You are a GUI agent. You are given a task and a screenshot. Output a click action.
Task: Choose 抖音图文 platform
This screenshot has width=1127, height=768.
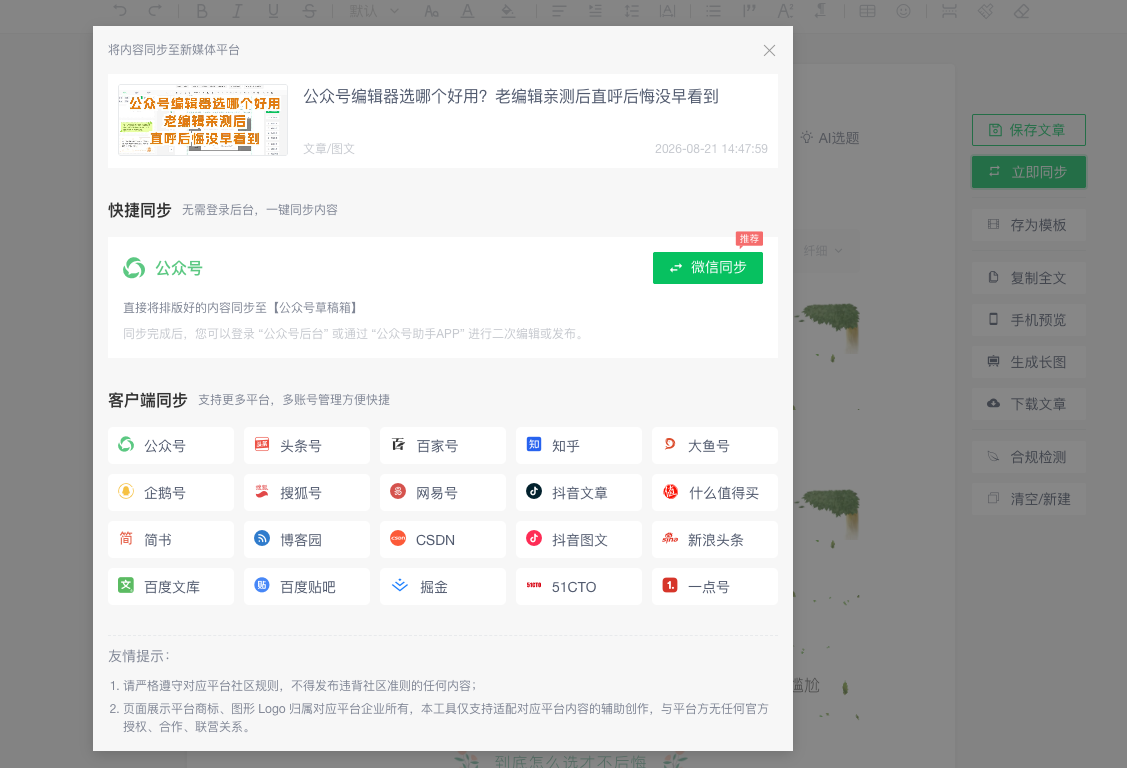point(579,540)
